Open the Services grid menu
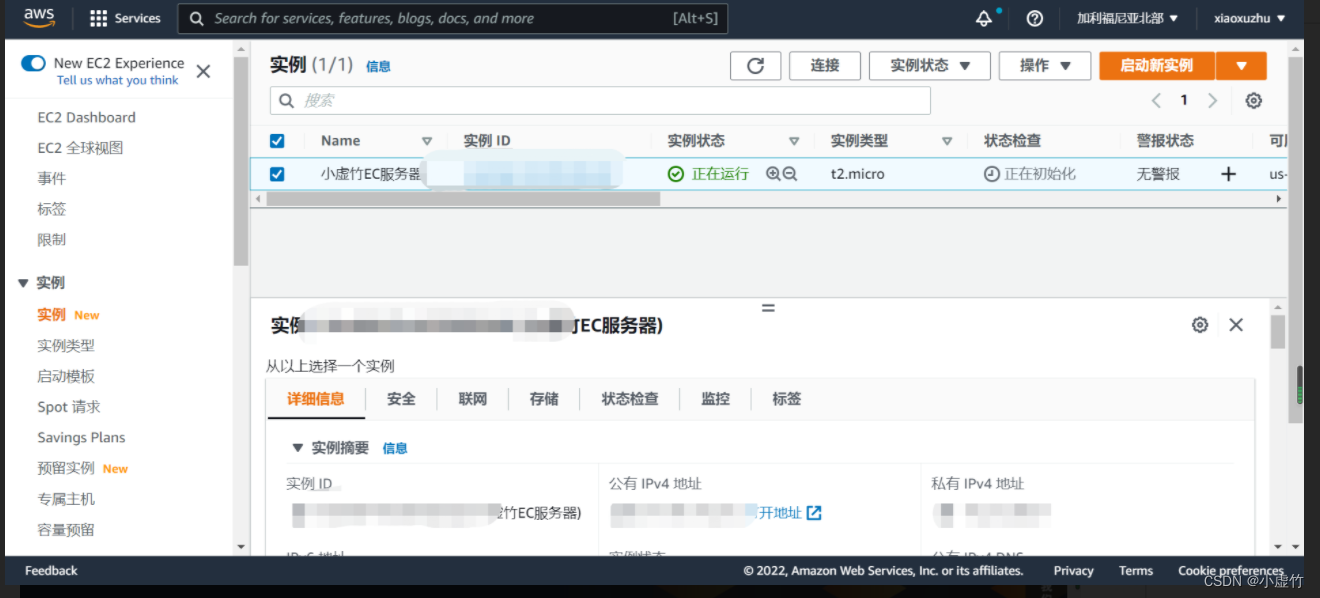The height and width of the screenshot is (598, 1320). coord(125,18)
